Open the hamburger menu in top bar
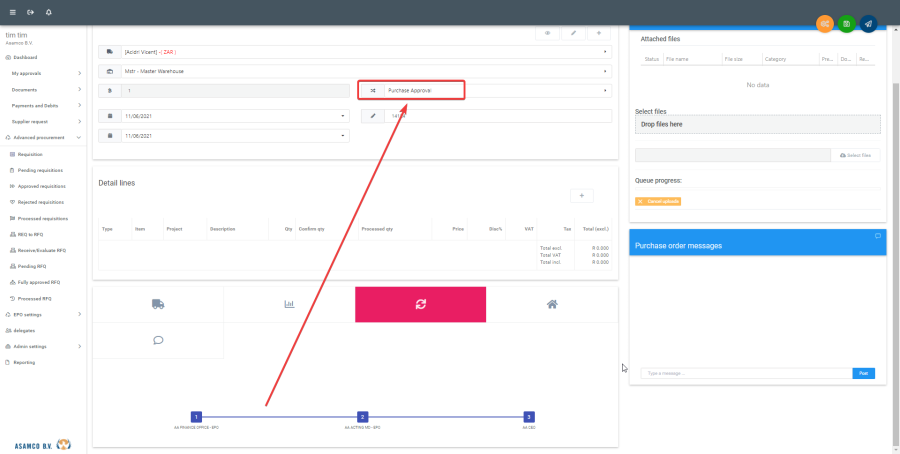 click(x=12, y=12)
